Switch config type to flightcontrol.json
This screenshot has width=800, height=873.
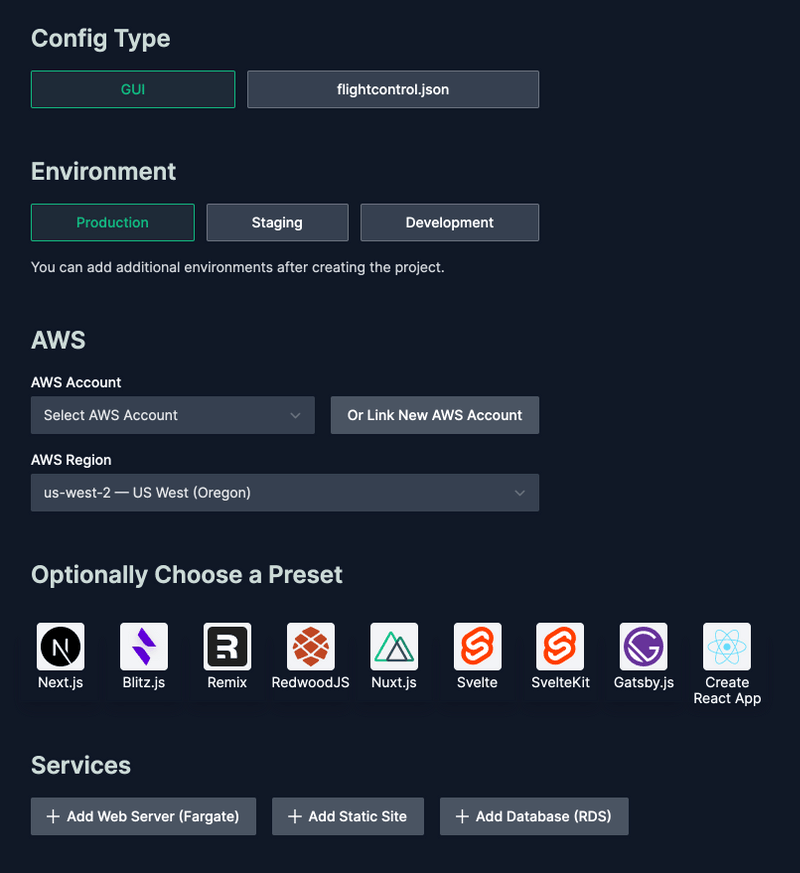[x=392, y=89]
